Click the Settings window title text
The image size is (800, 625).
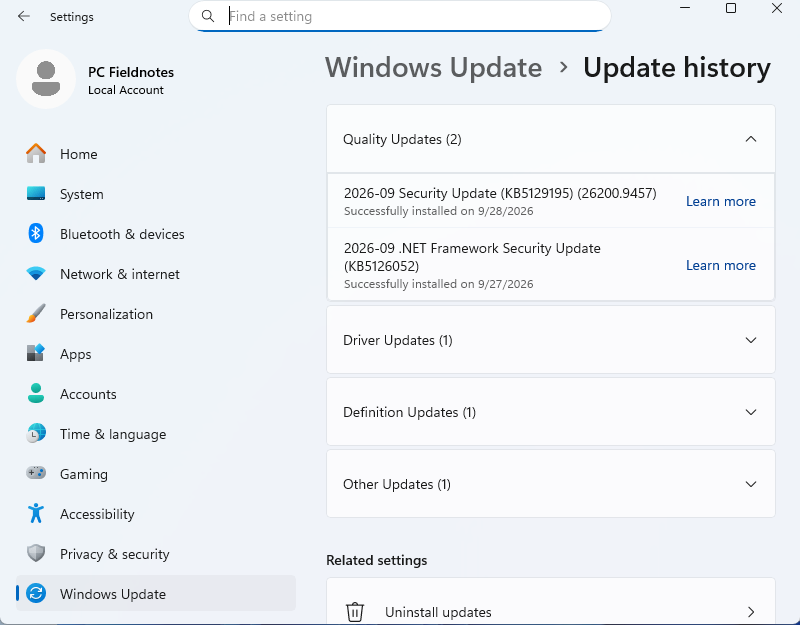[x=72, y=17]
